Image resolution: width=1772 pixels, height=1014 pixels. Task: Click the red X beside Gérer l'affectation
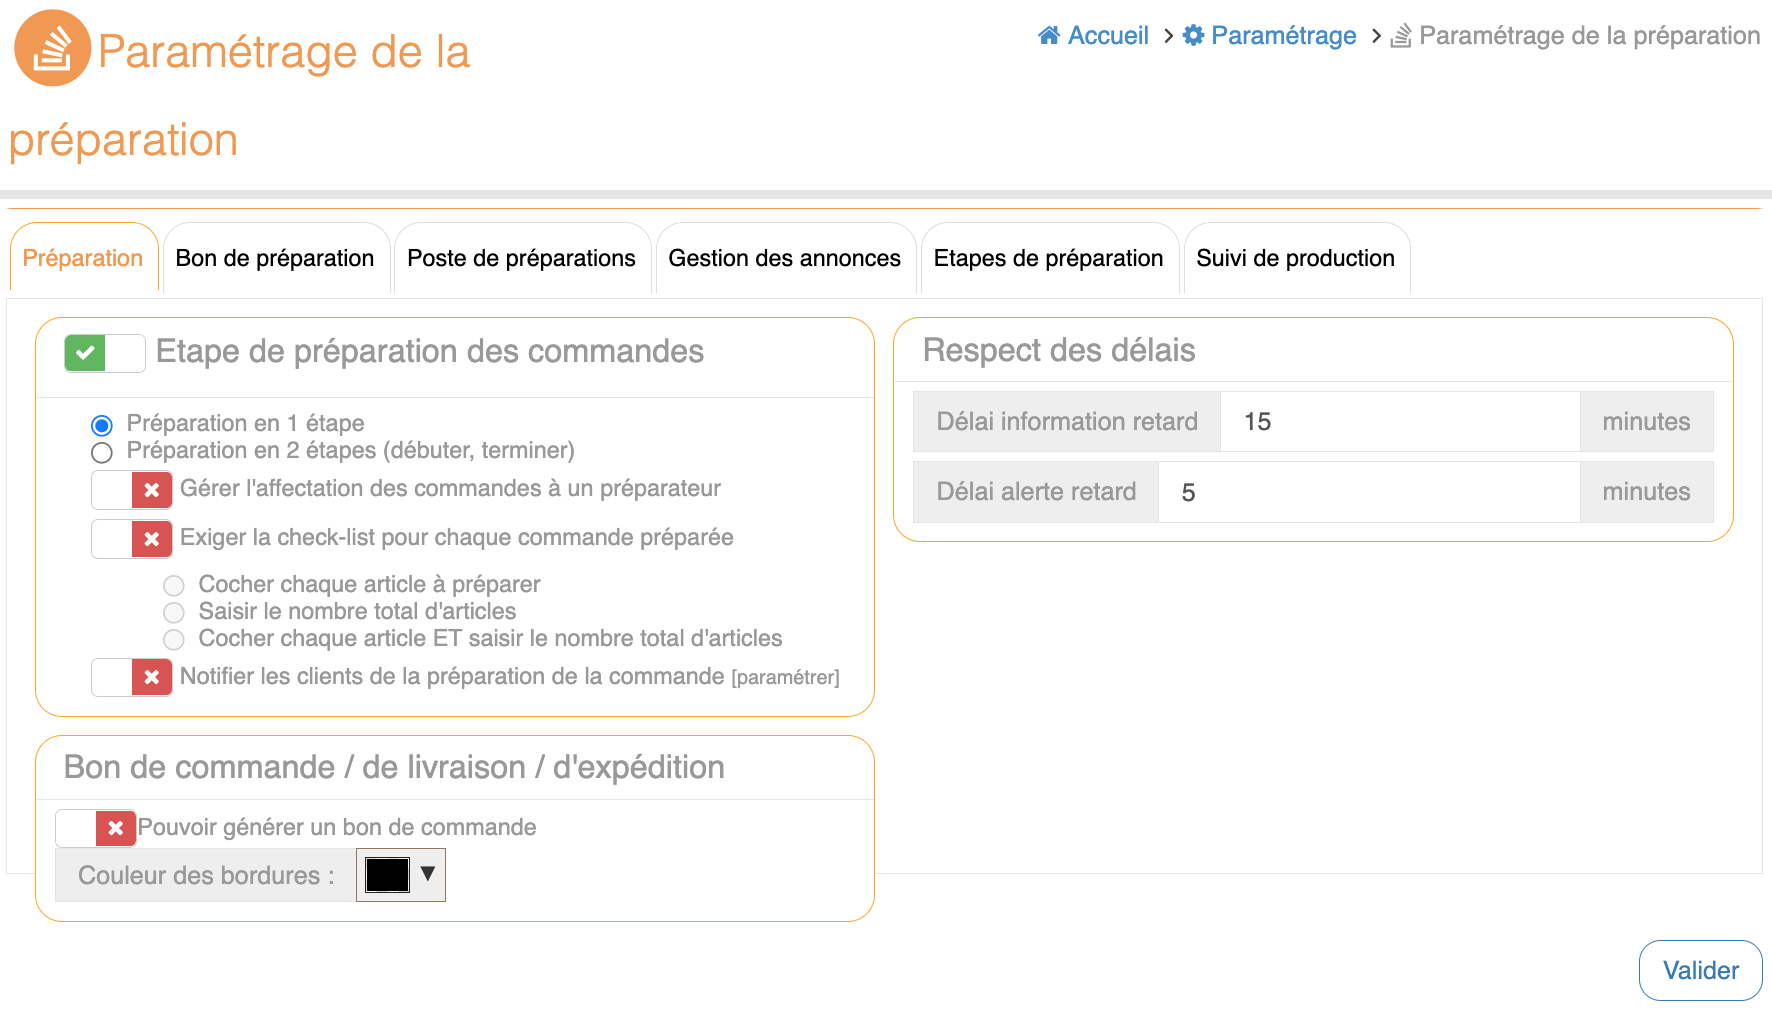tap(152, 490)
